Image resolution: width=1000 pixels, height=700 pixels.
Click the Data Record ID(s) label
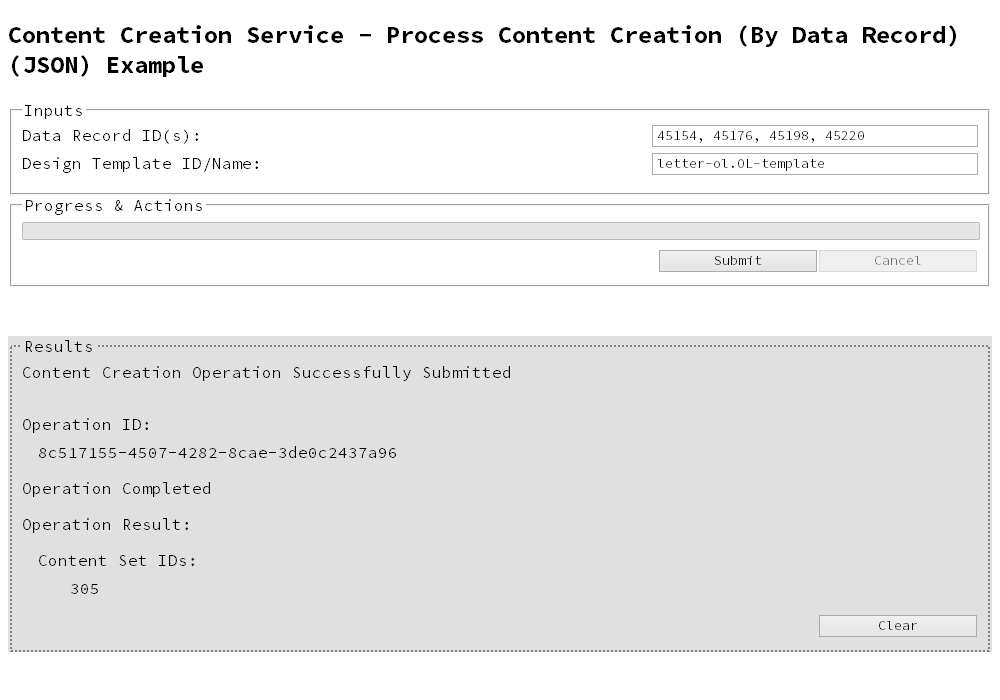(108, 135)
